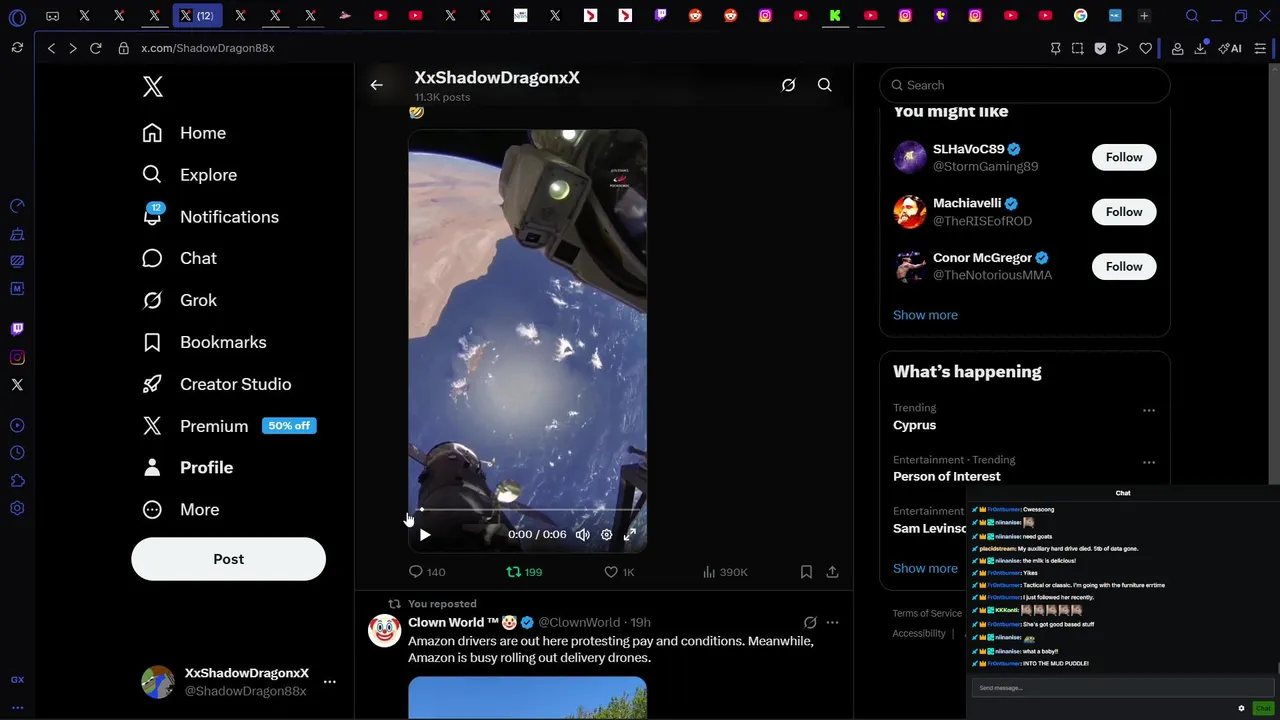The height and width of the screenshot is (720, 1280).
Task: Switch to the active X (12) browser tab
Action: pos(197,16)
